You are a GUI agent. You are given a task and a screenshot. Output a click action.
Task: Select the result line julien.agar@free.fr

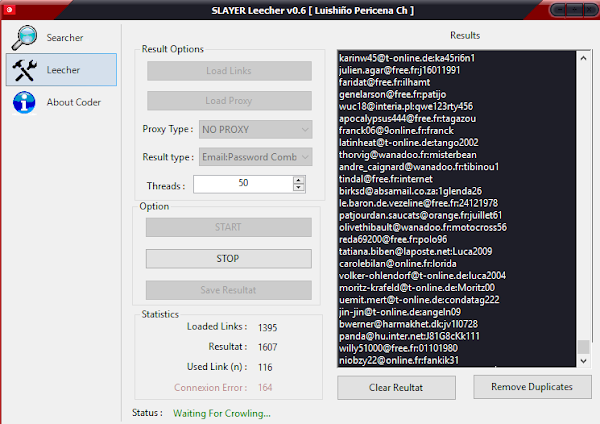point(399,70)
